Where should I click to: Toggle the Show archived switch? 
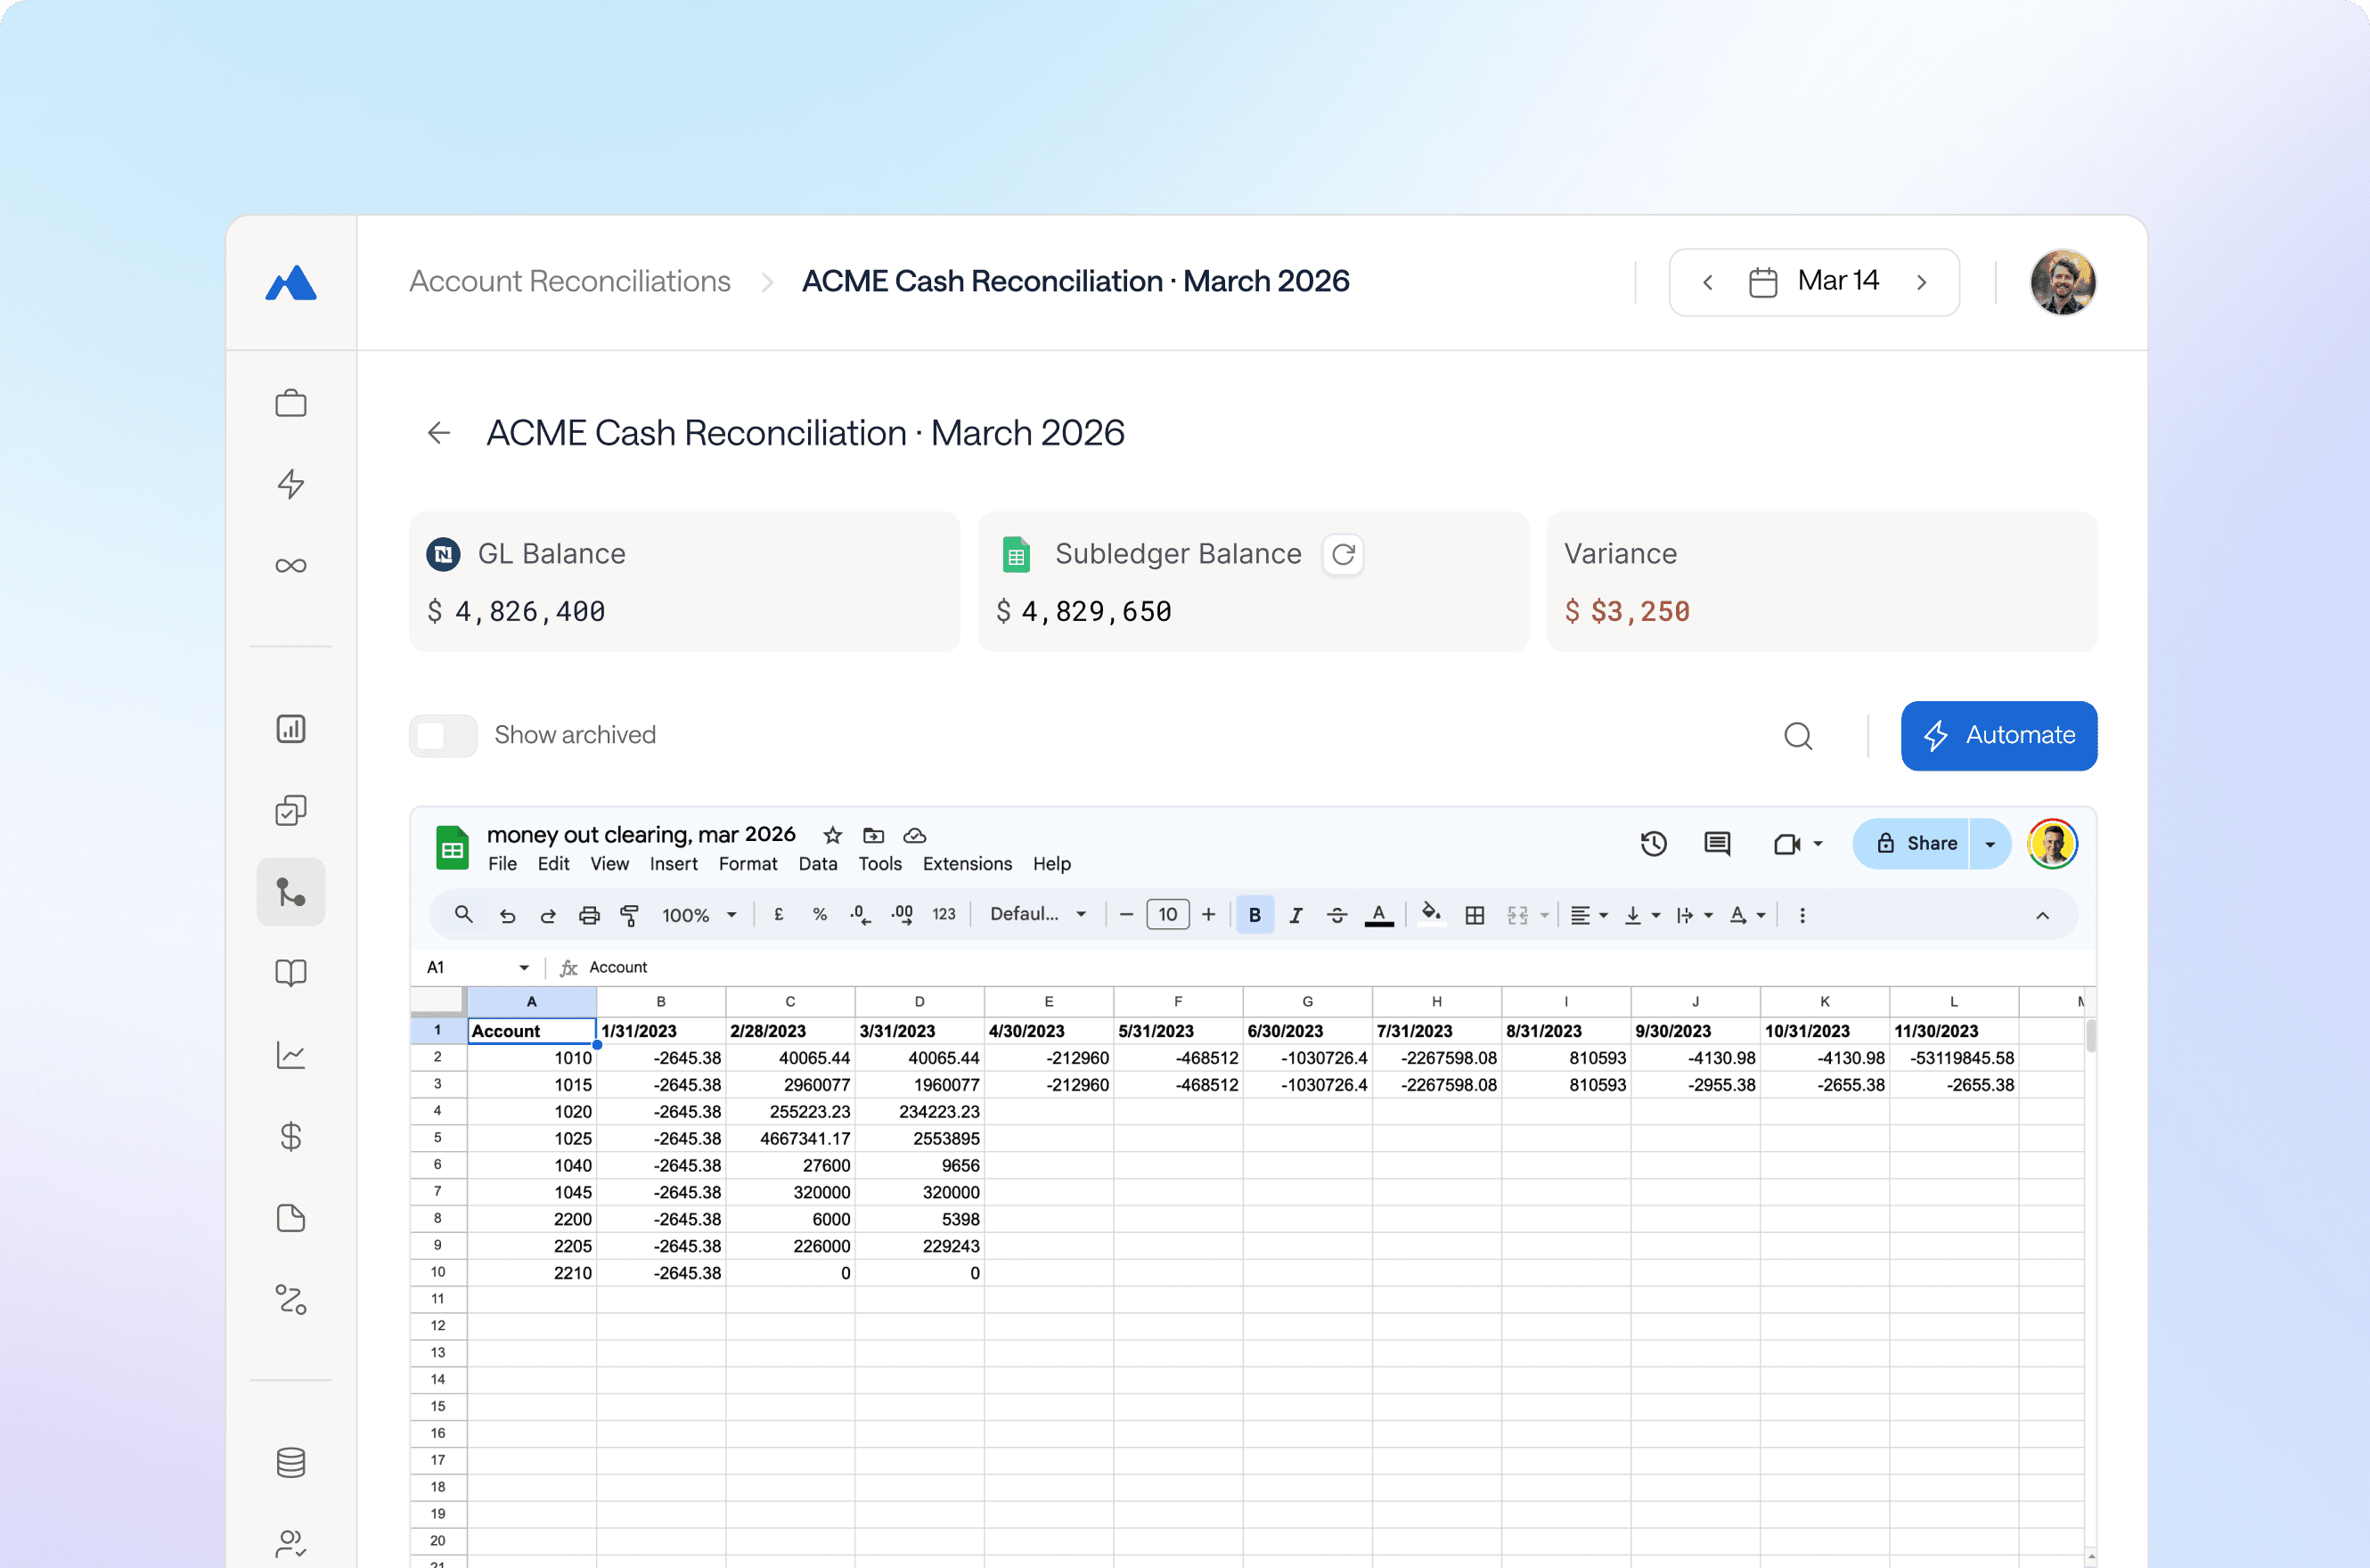(443, 736)
